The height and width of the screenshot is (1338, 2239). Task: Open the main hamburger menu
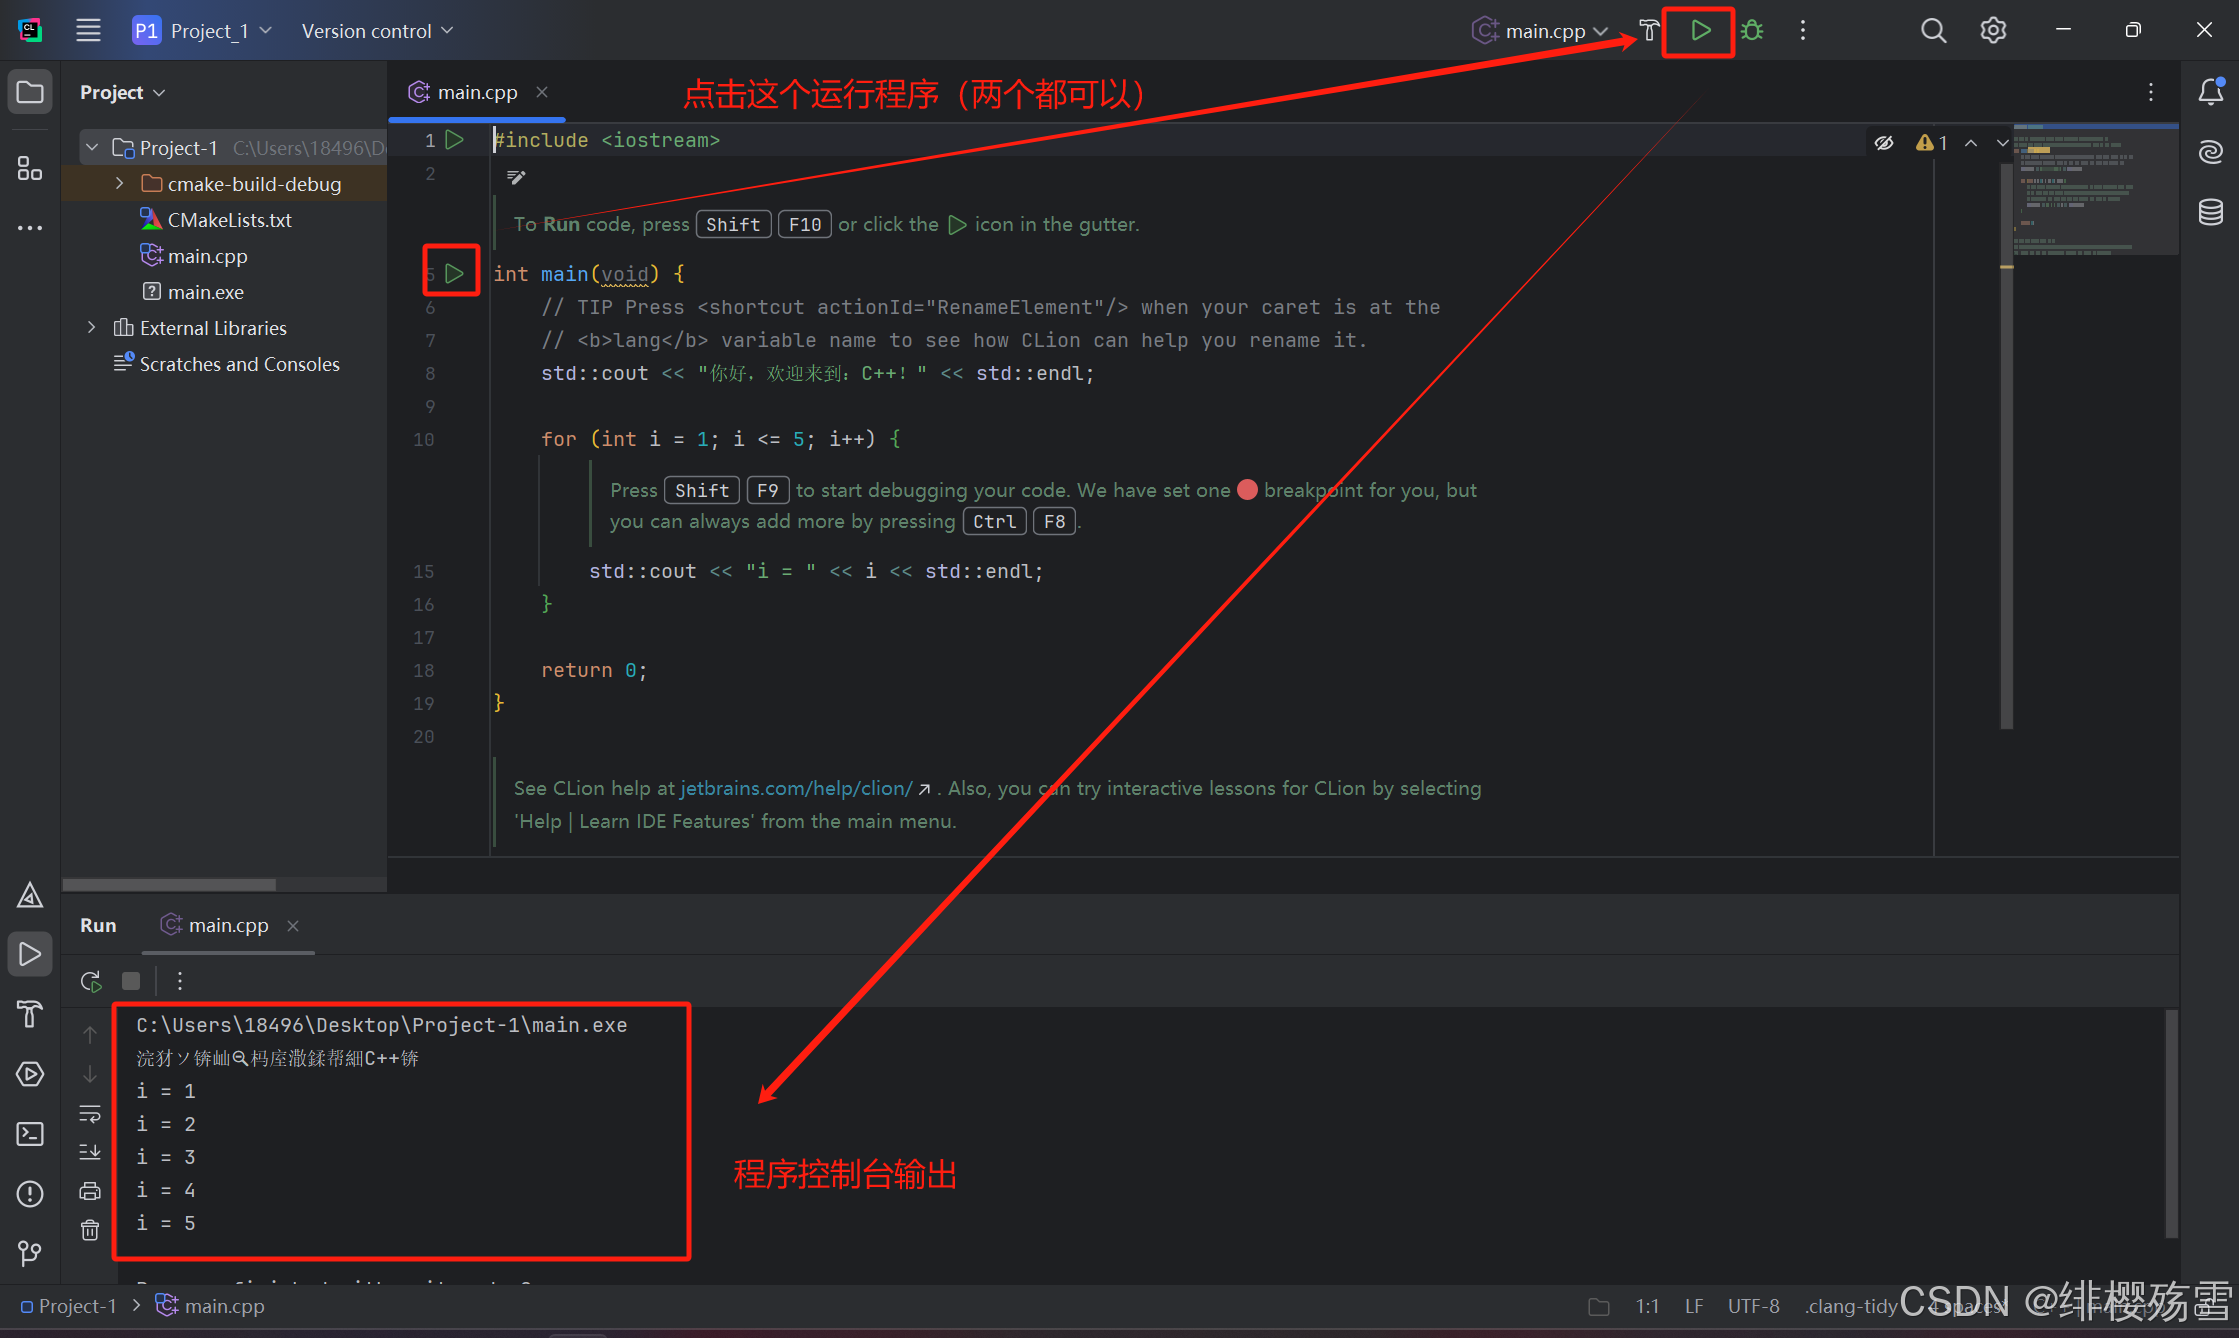click(88, 31)
